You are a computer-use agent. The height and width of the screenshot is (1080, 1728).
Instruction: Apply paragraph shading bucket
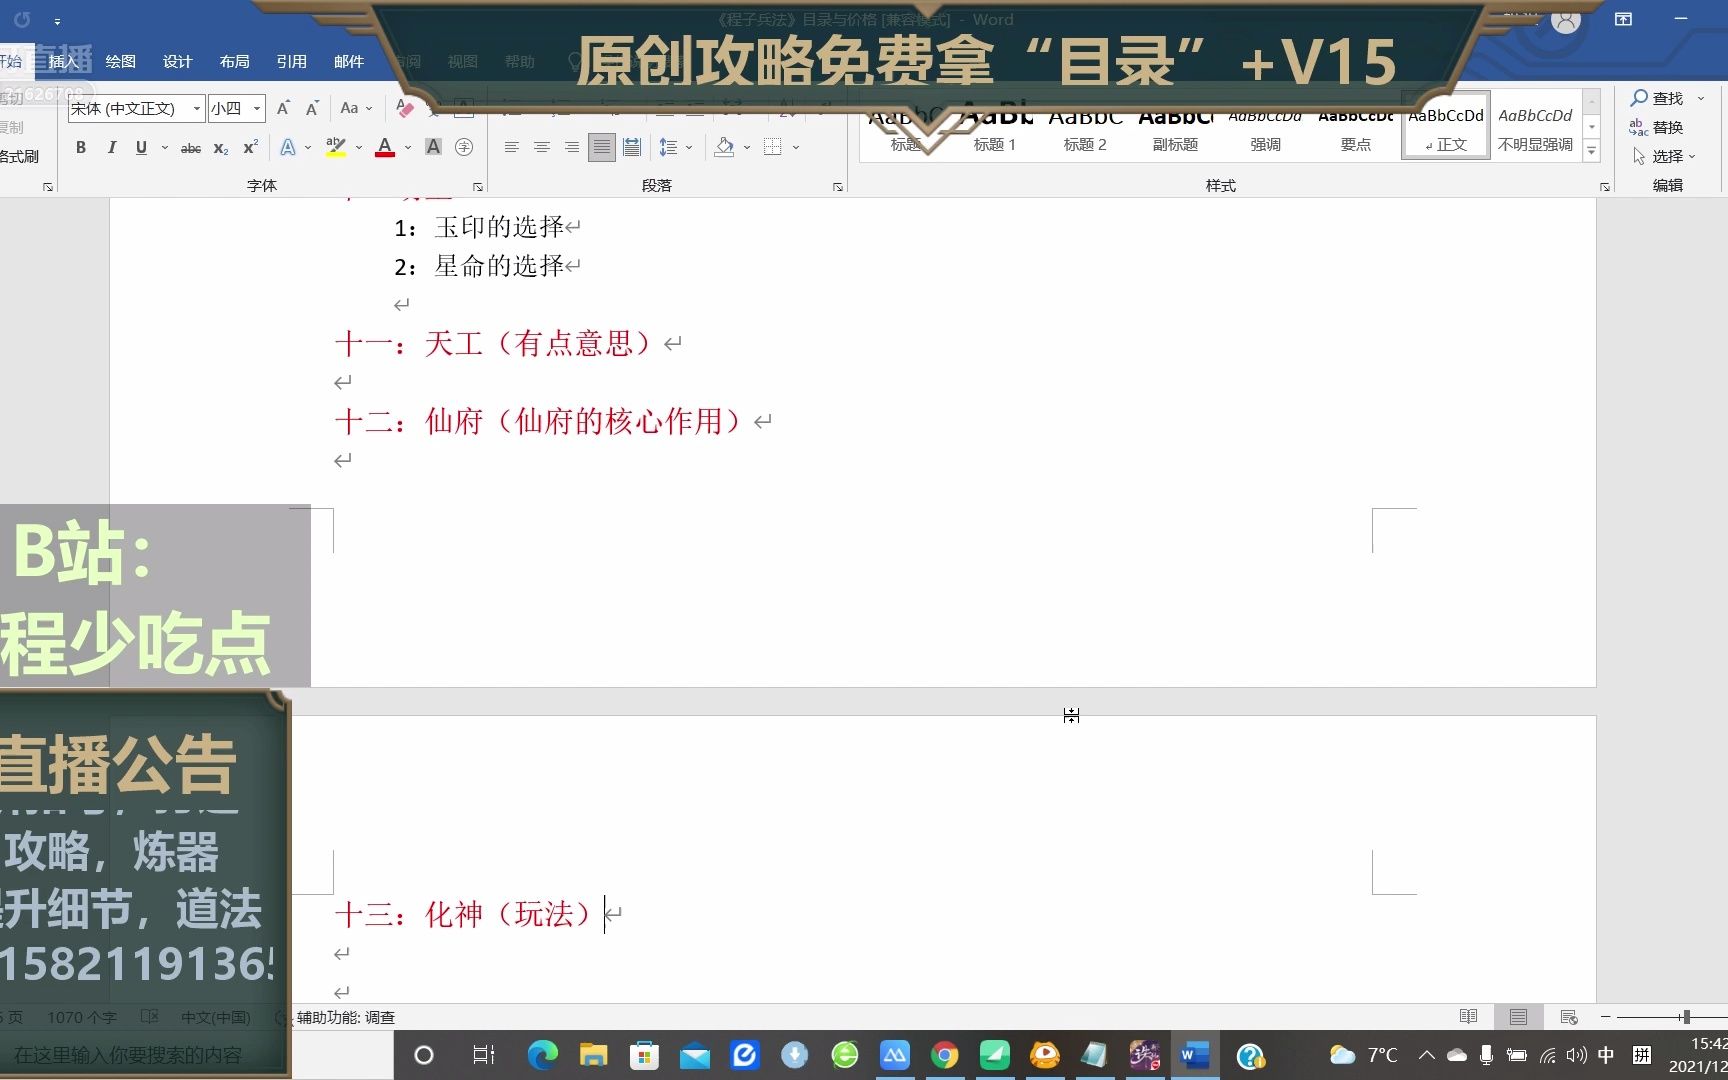pos(725,147)
